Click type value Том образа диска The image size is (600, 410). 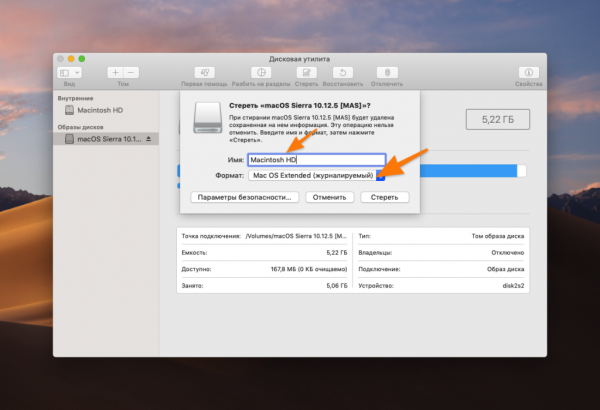point(498,236)
